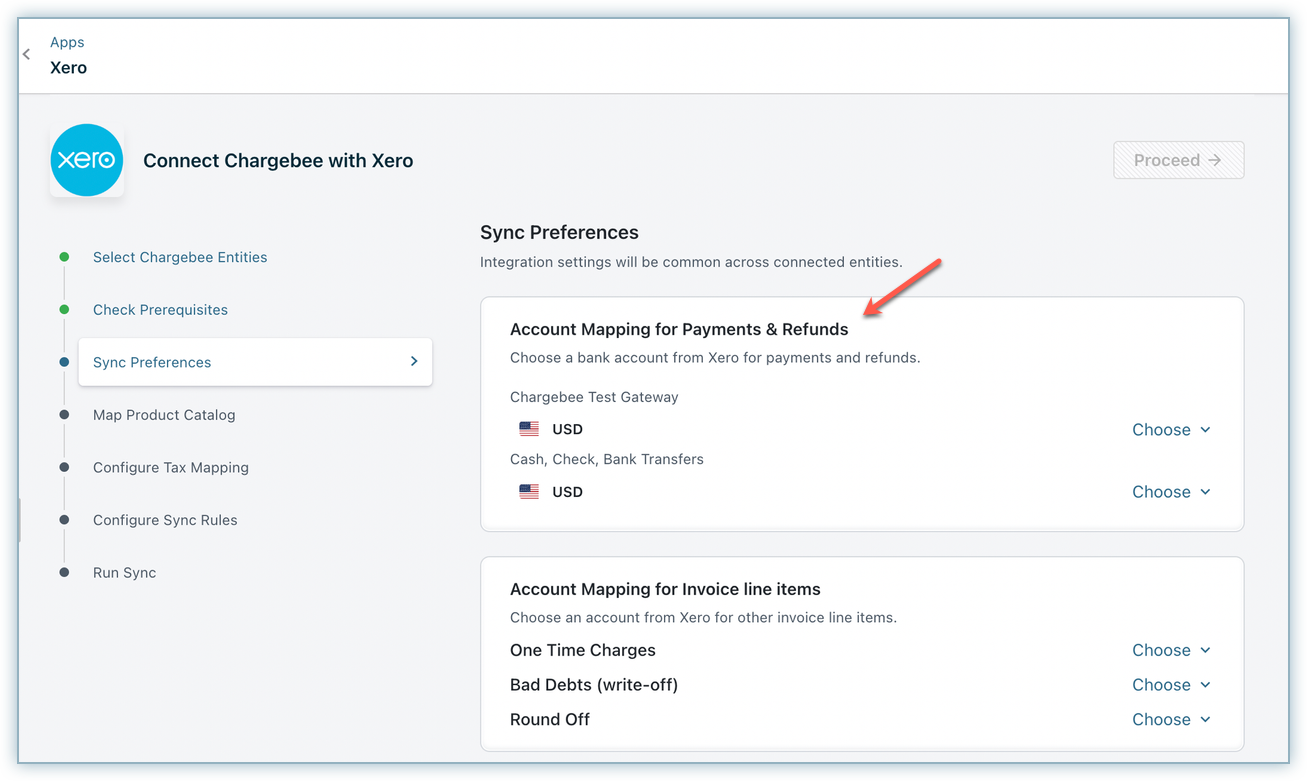Image resolution: width=1307 pixels, height=781 pixels.
Task: Go to Select Chargebee Entities step
Action: 180,257
